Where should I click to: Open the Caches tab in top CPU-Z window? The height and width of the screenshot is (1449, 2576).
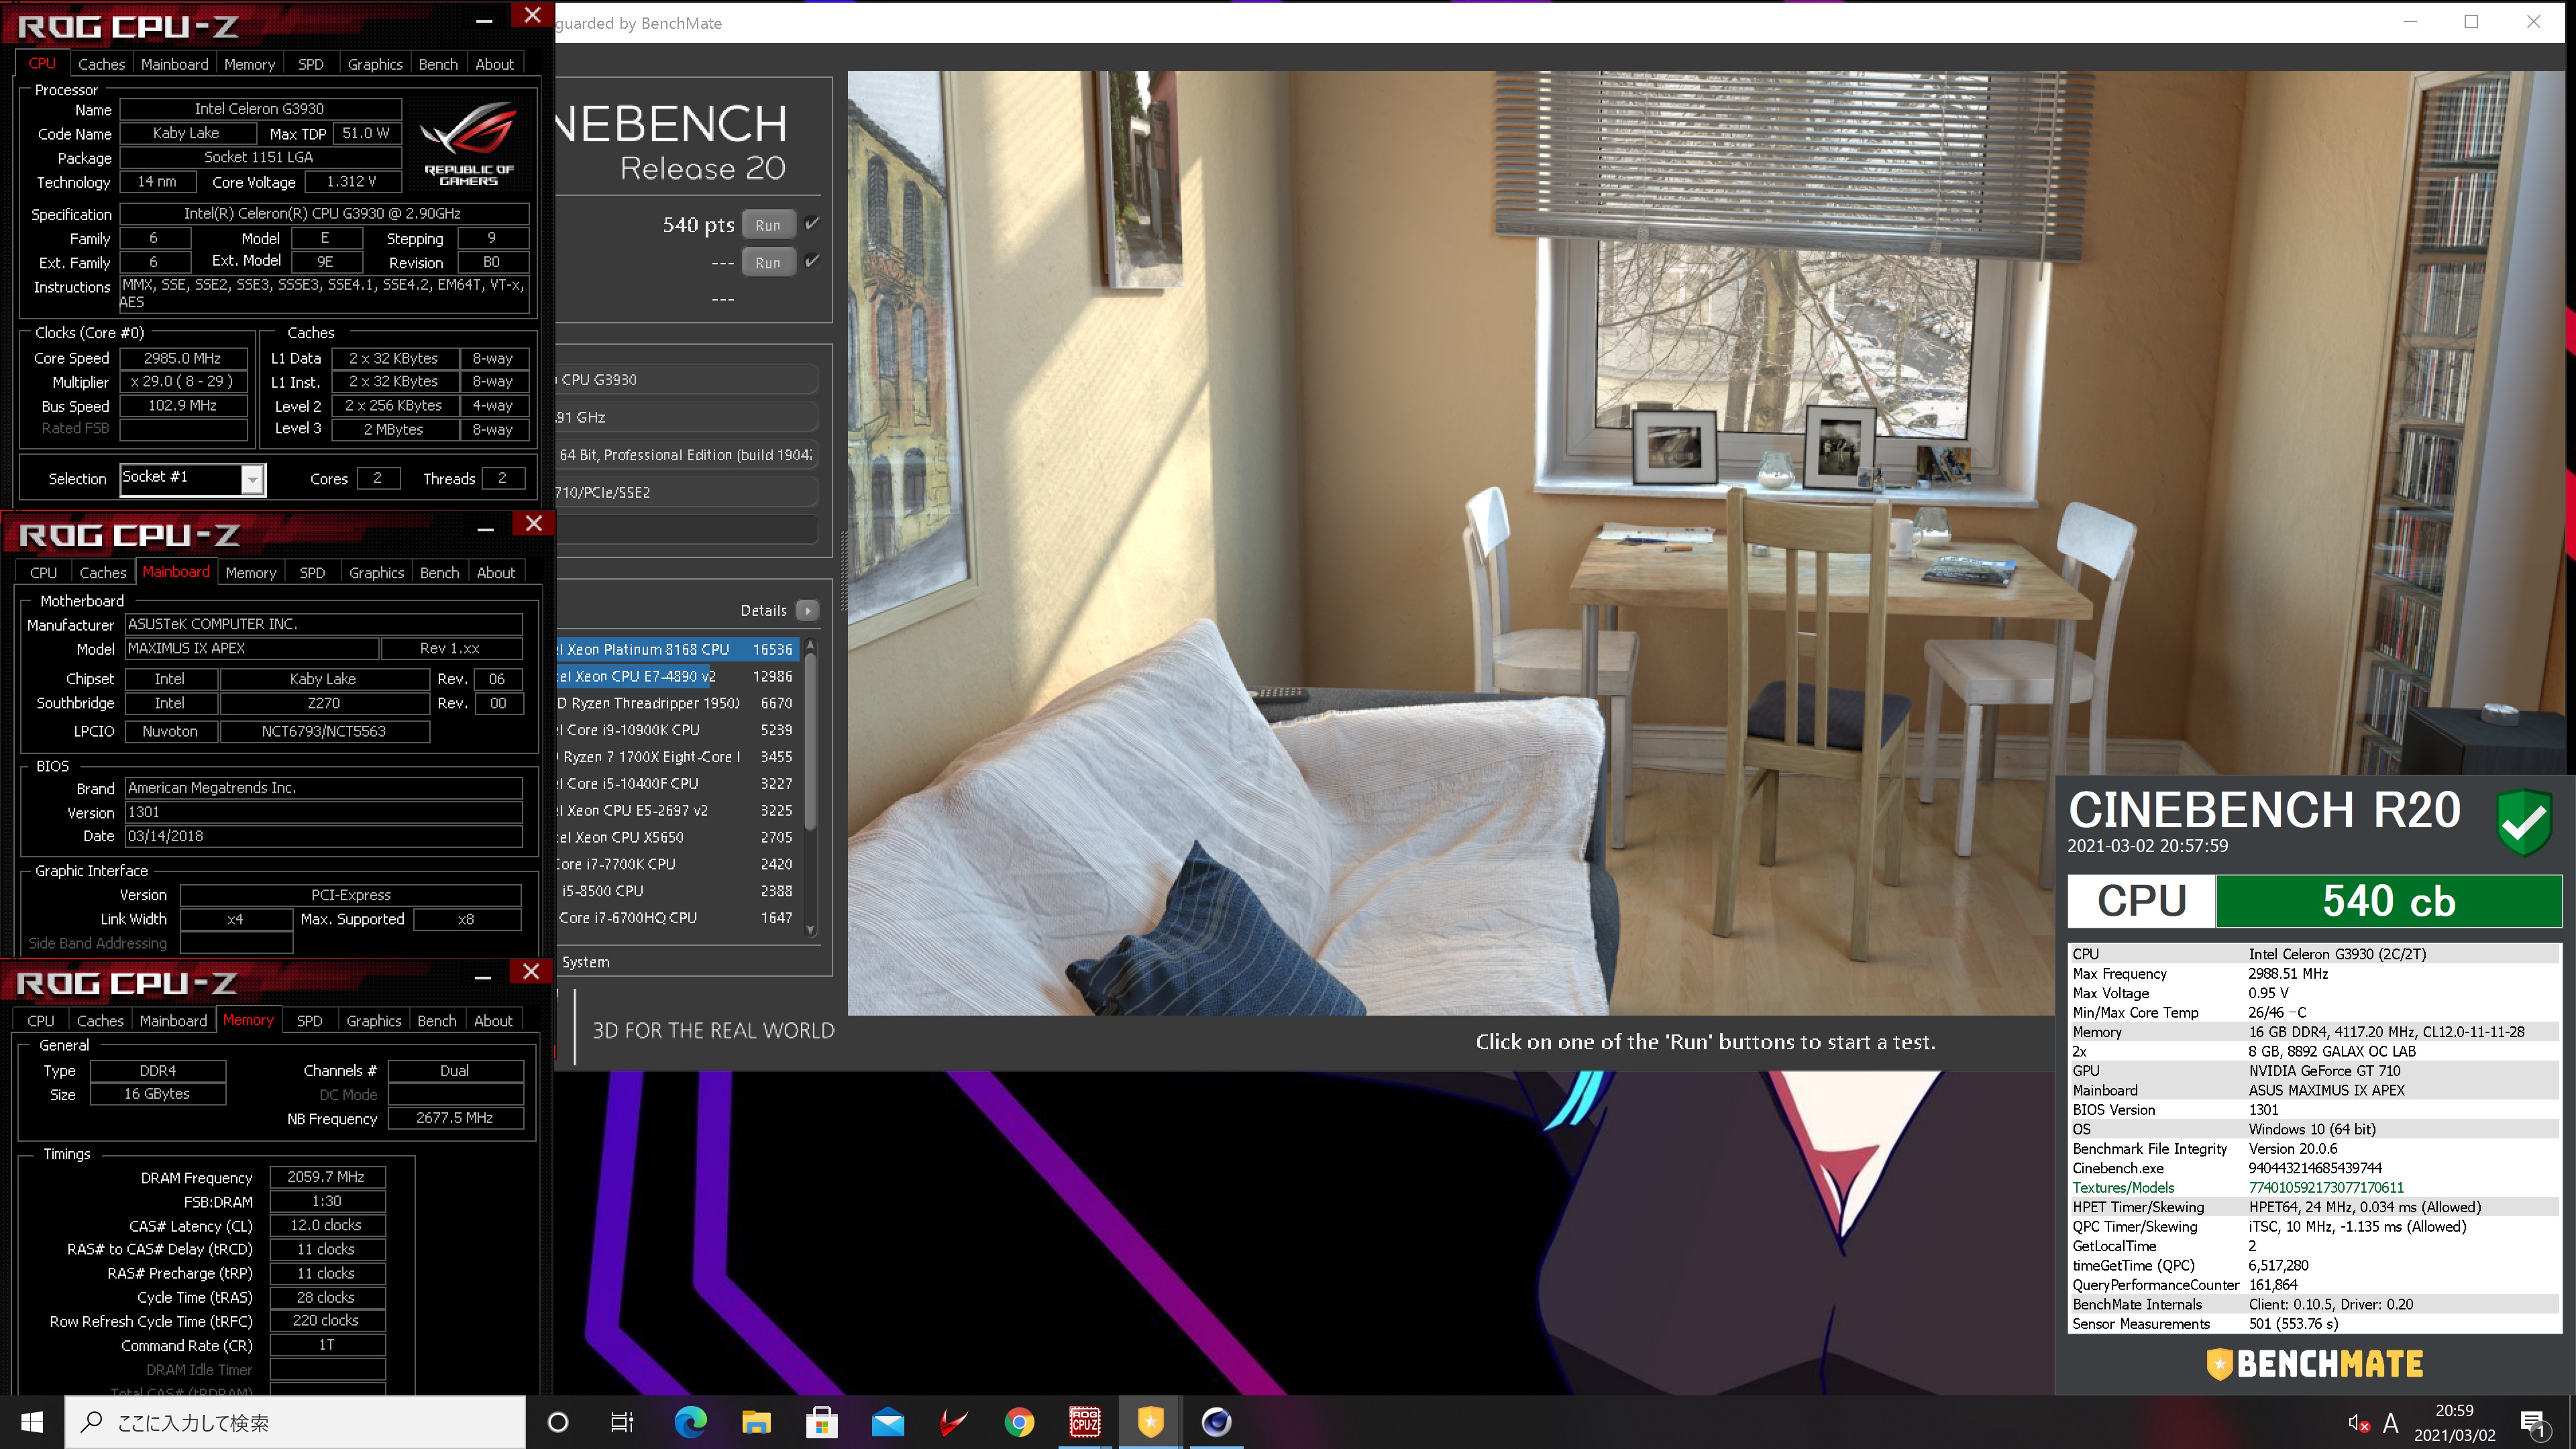pyautogui.click(x=102, y=64)
